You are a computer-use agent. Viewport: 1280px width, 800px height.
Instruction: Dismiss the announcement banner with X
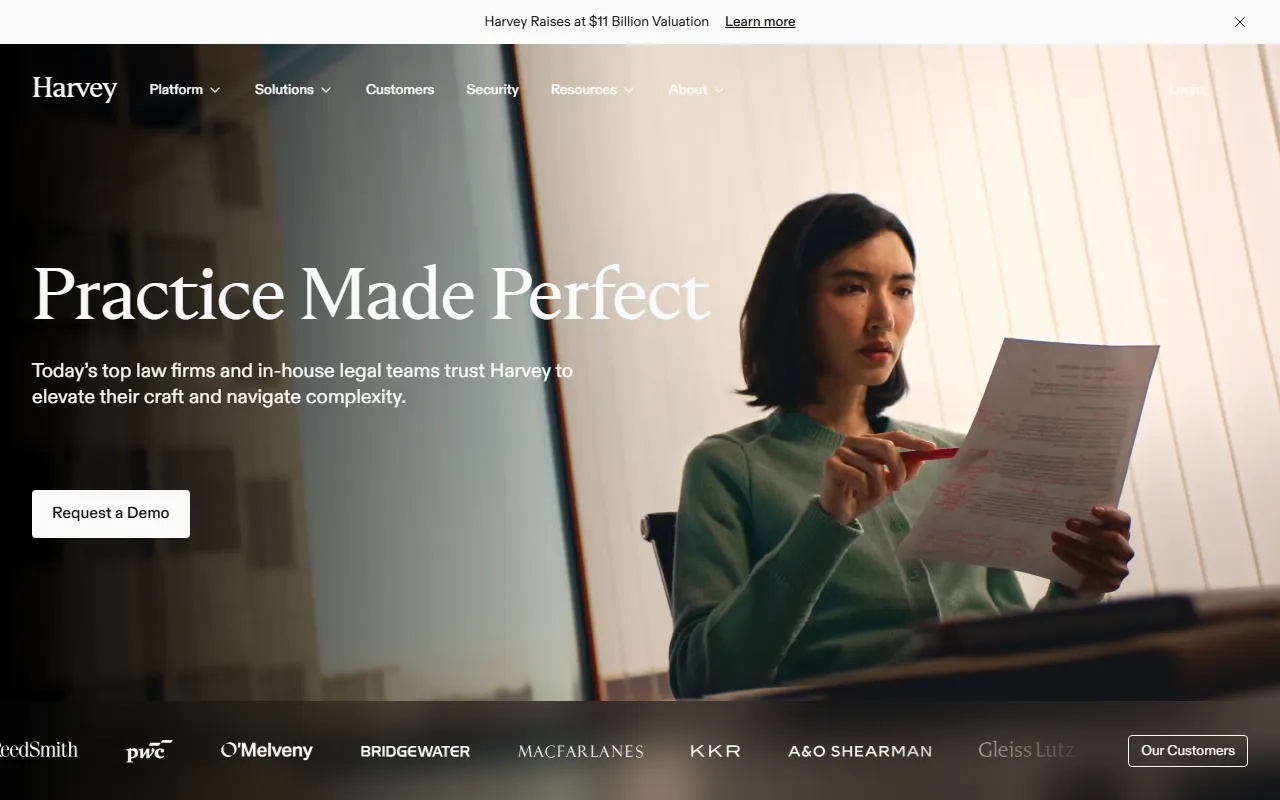pos(1240,22)
